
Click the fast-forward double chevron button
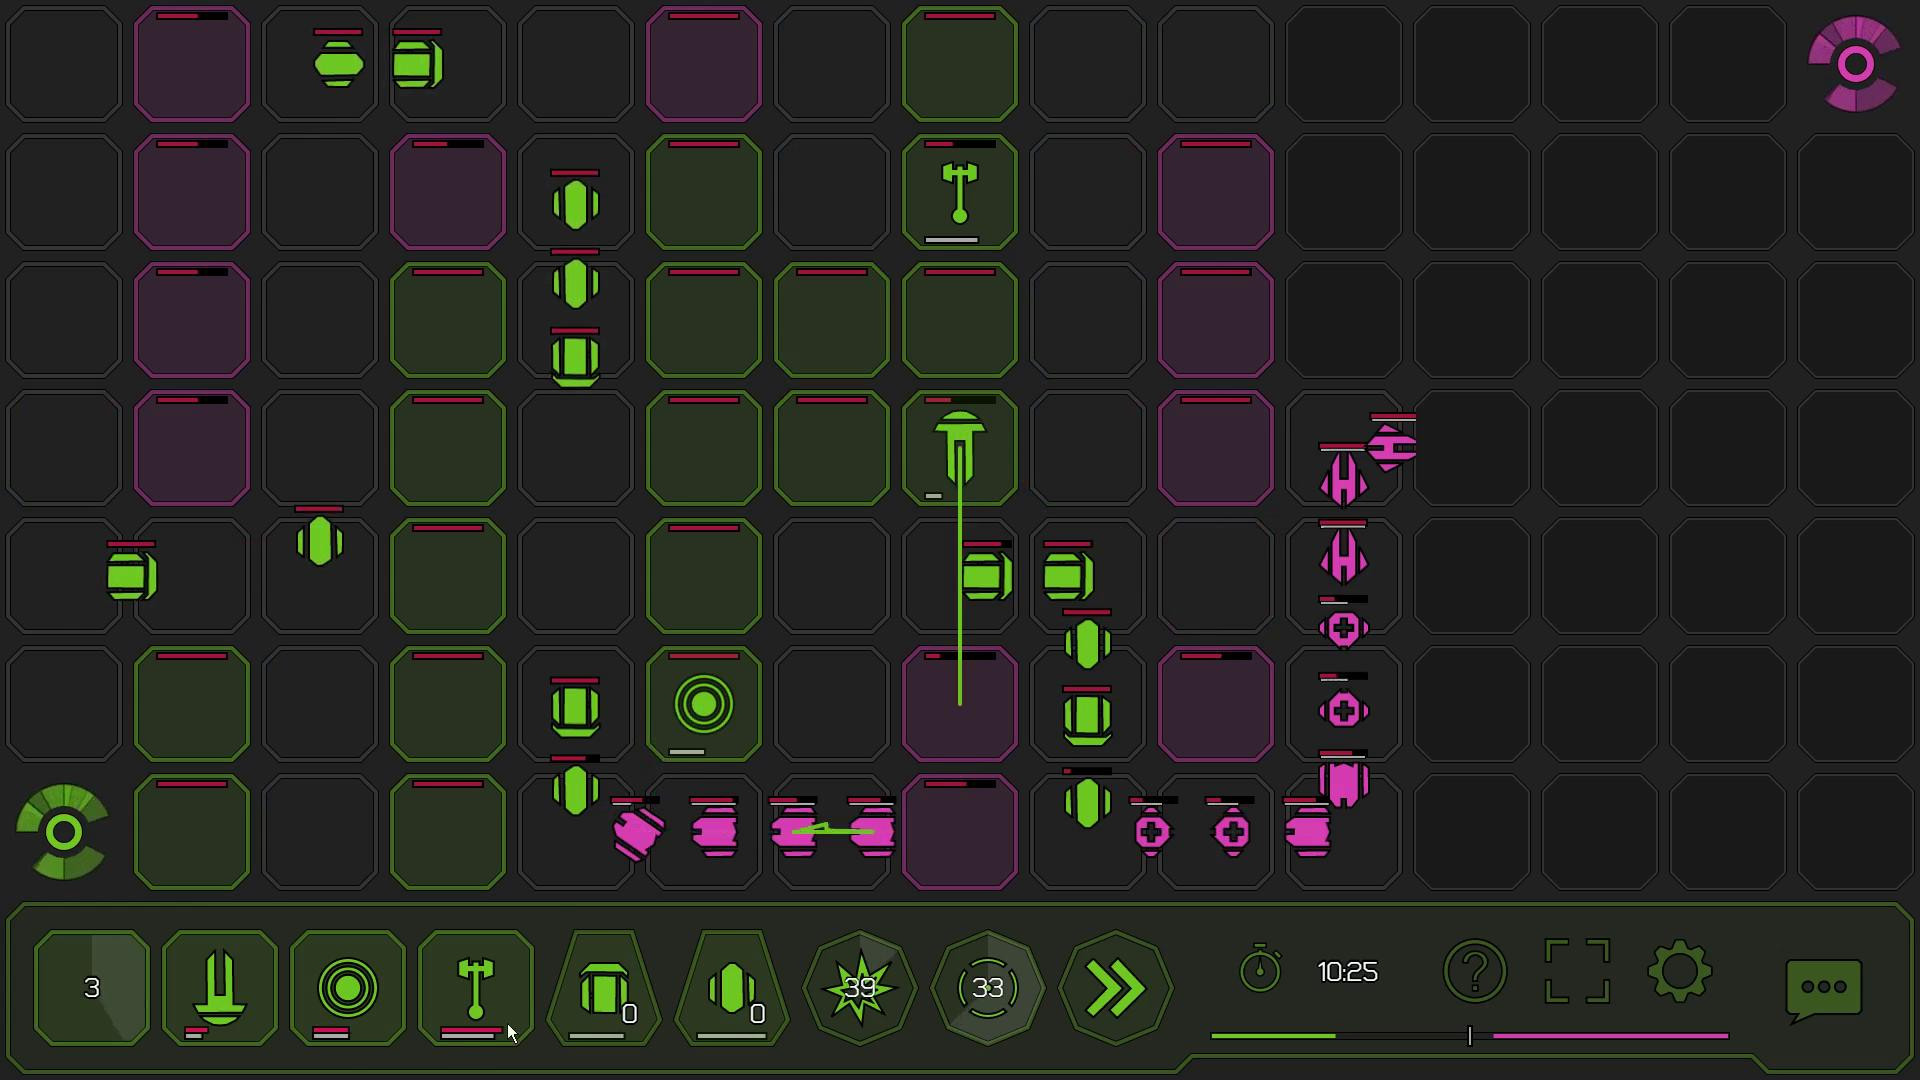(1116, 988)
